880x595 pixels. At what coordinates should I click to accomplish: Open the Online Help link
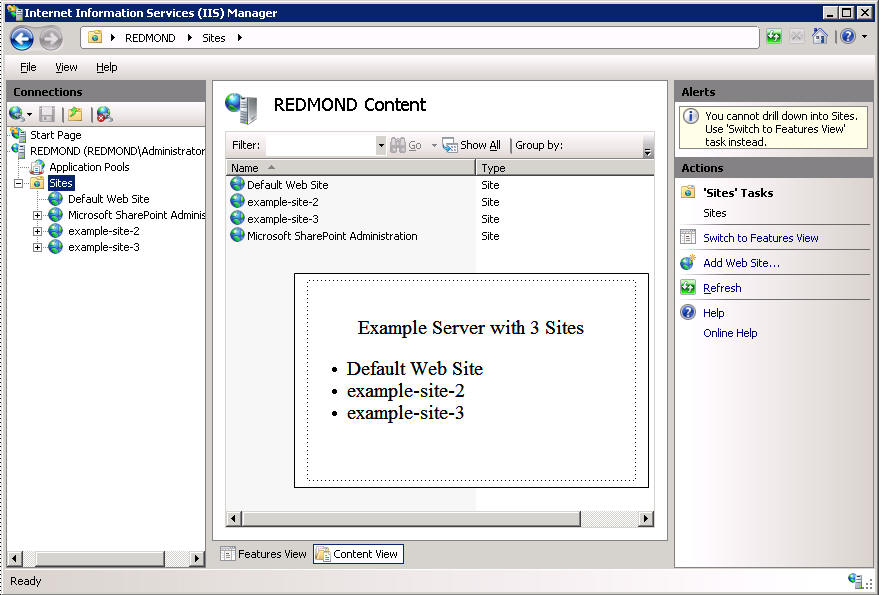730,333
